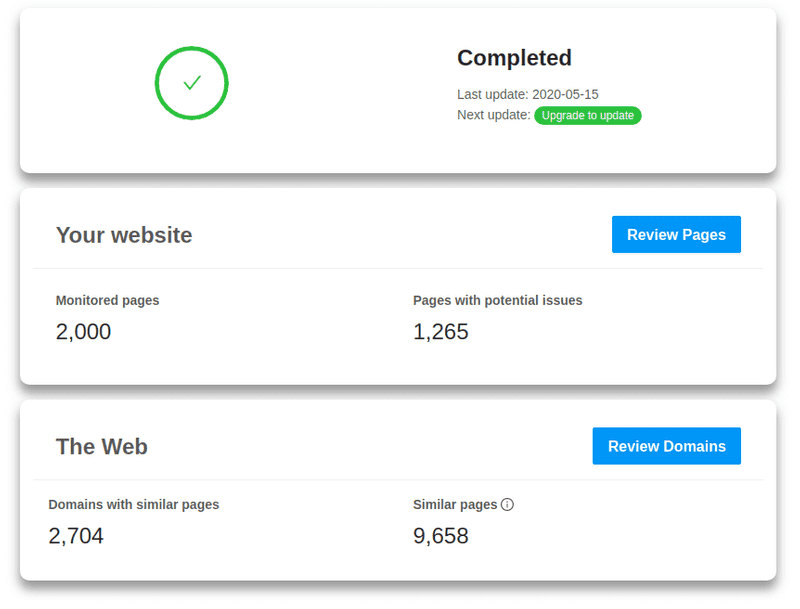Click the Similar pages label text
The image size is (800, 609).
pos(454,504)
